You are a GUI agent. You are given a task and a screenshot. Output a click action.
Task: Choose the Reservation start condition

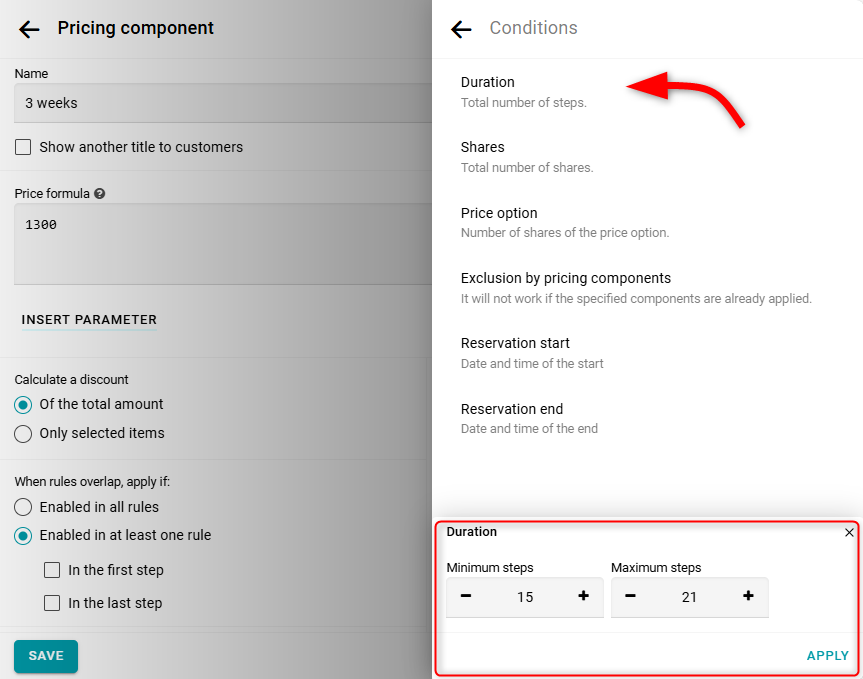pyautogui.click(x=515, y=344)
